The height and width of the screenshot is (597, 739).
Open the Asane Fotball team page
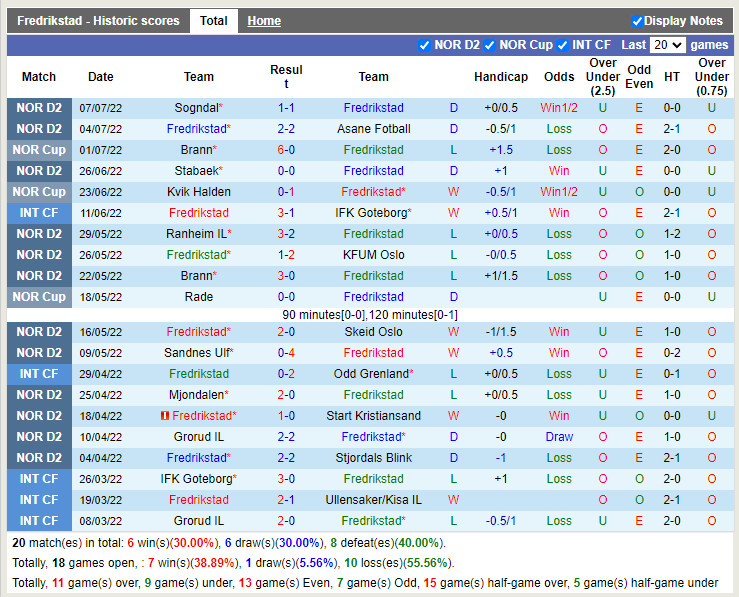(373, 129)
